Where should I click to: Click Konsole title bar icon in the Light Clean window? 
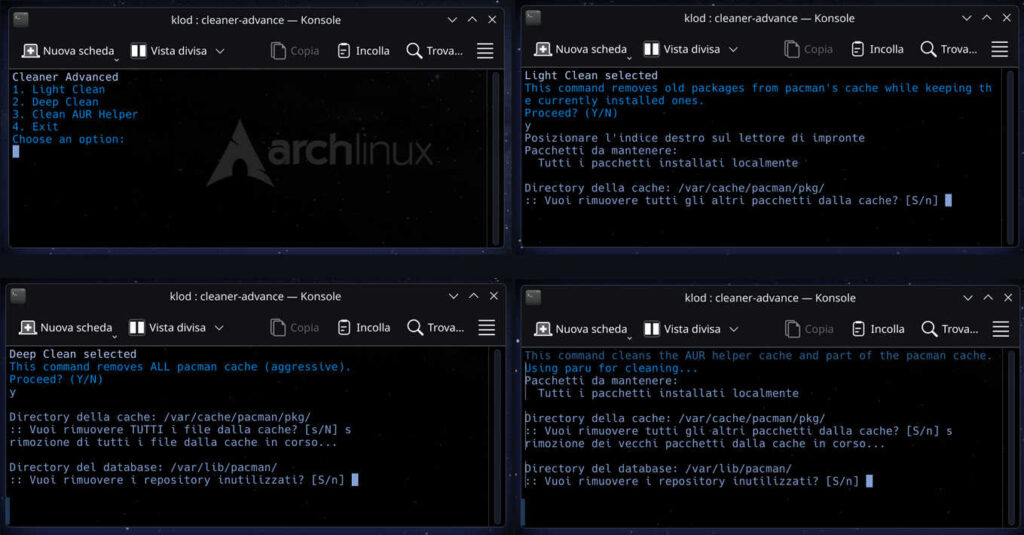pyautogui.click(x=533, y=18)
